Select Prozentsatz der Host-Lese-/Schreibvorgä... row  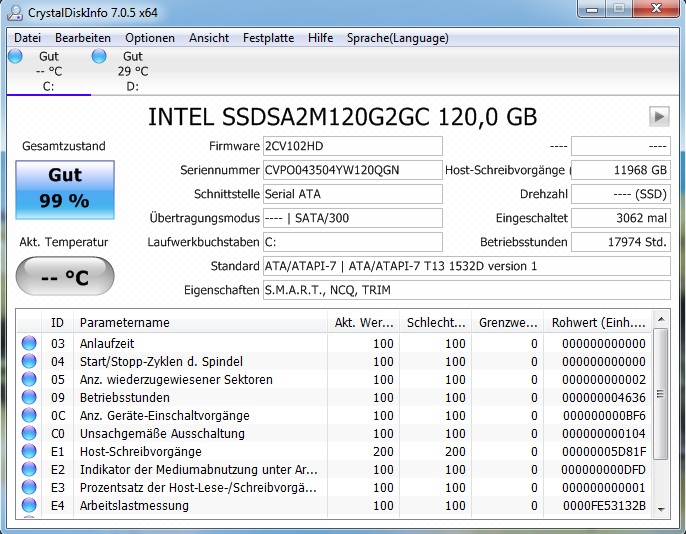click(198, 488)
